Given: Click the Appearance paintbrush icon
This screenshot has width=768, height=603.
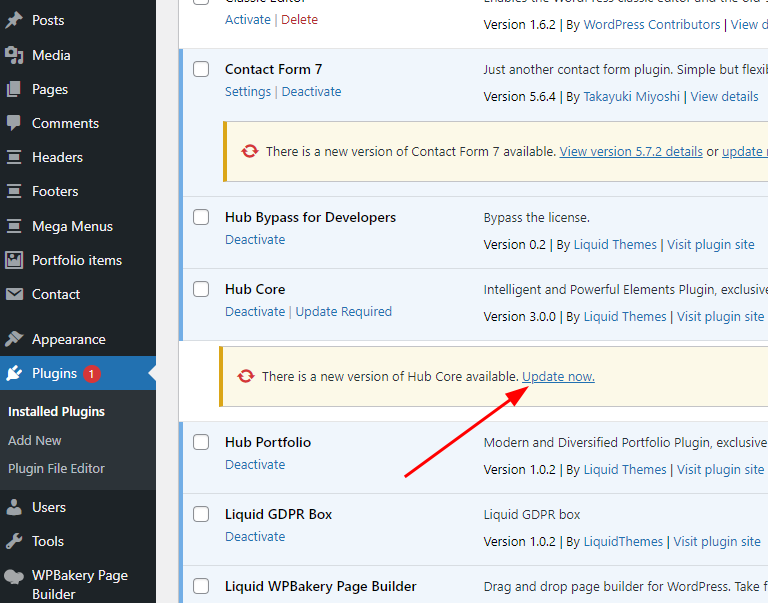Looking at the screenshot, I should pos(14,338).
